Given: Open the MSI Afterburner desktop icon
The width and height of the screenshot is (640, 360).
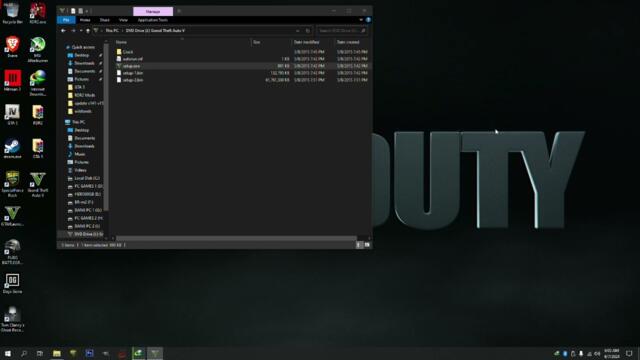Looking at the screenshot, I should [x=38, y=49].
